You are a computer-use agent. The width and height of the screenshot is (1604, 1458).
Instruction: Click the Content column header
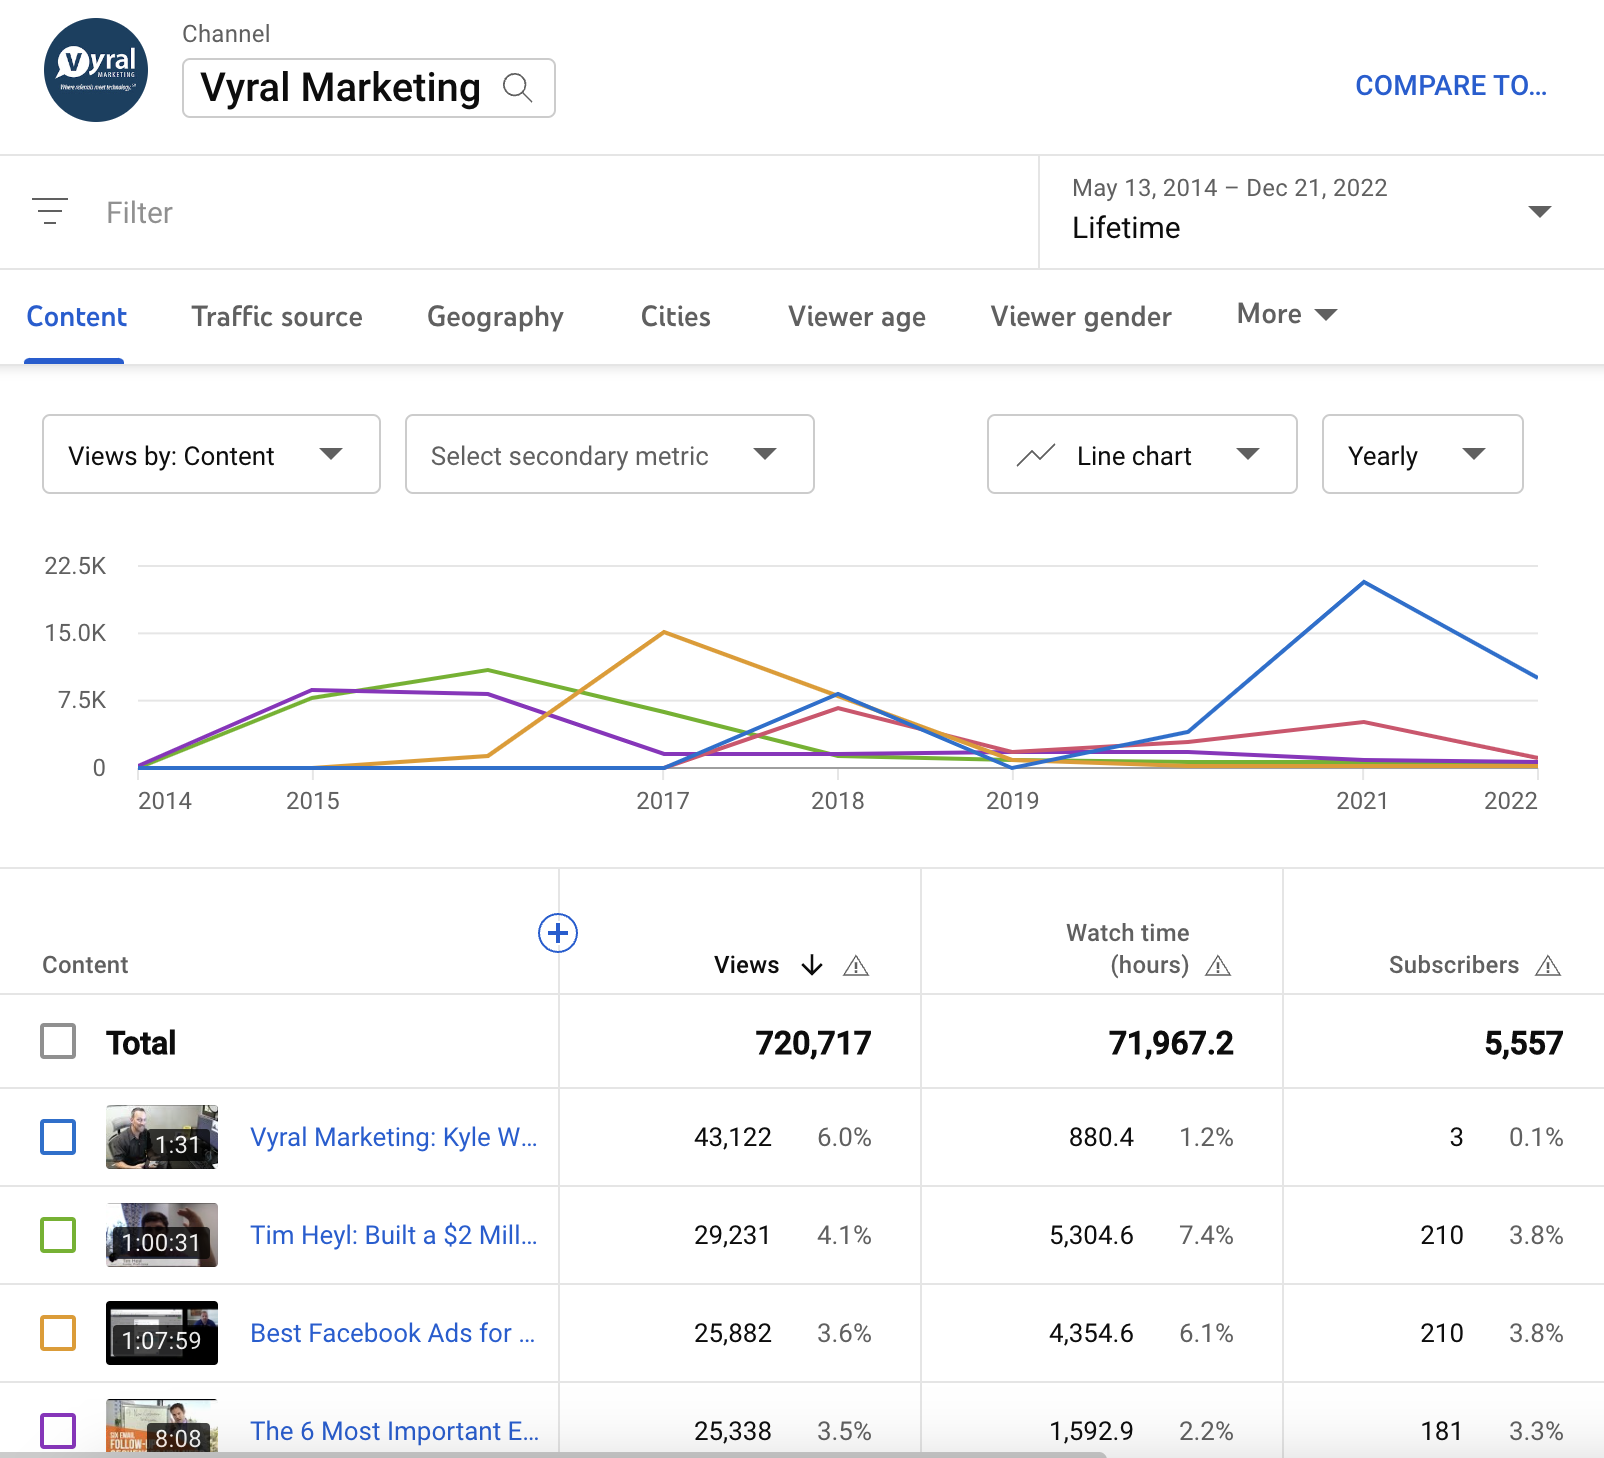(x=85, y=965)
